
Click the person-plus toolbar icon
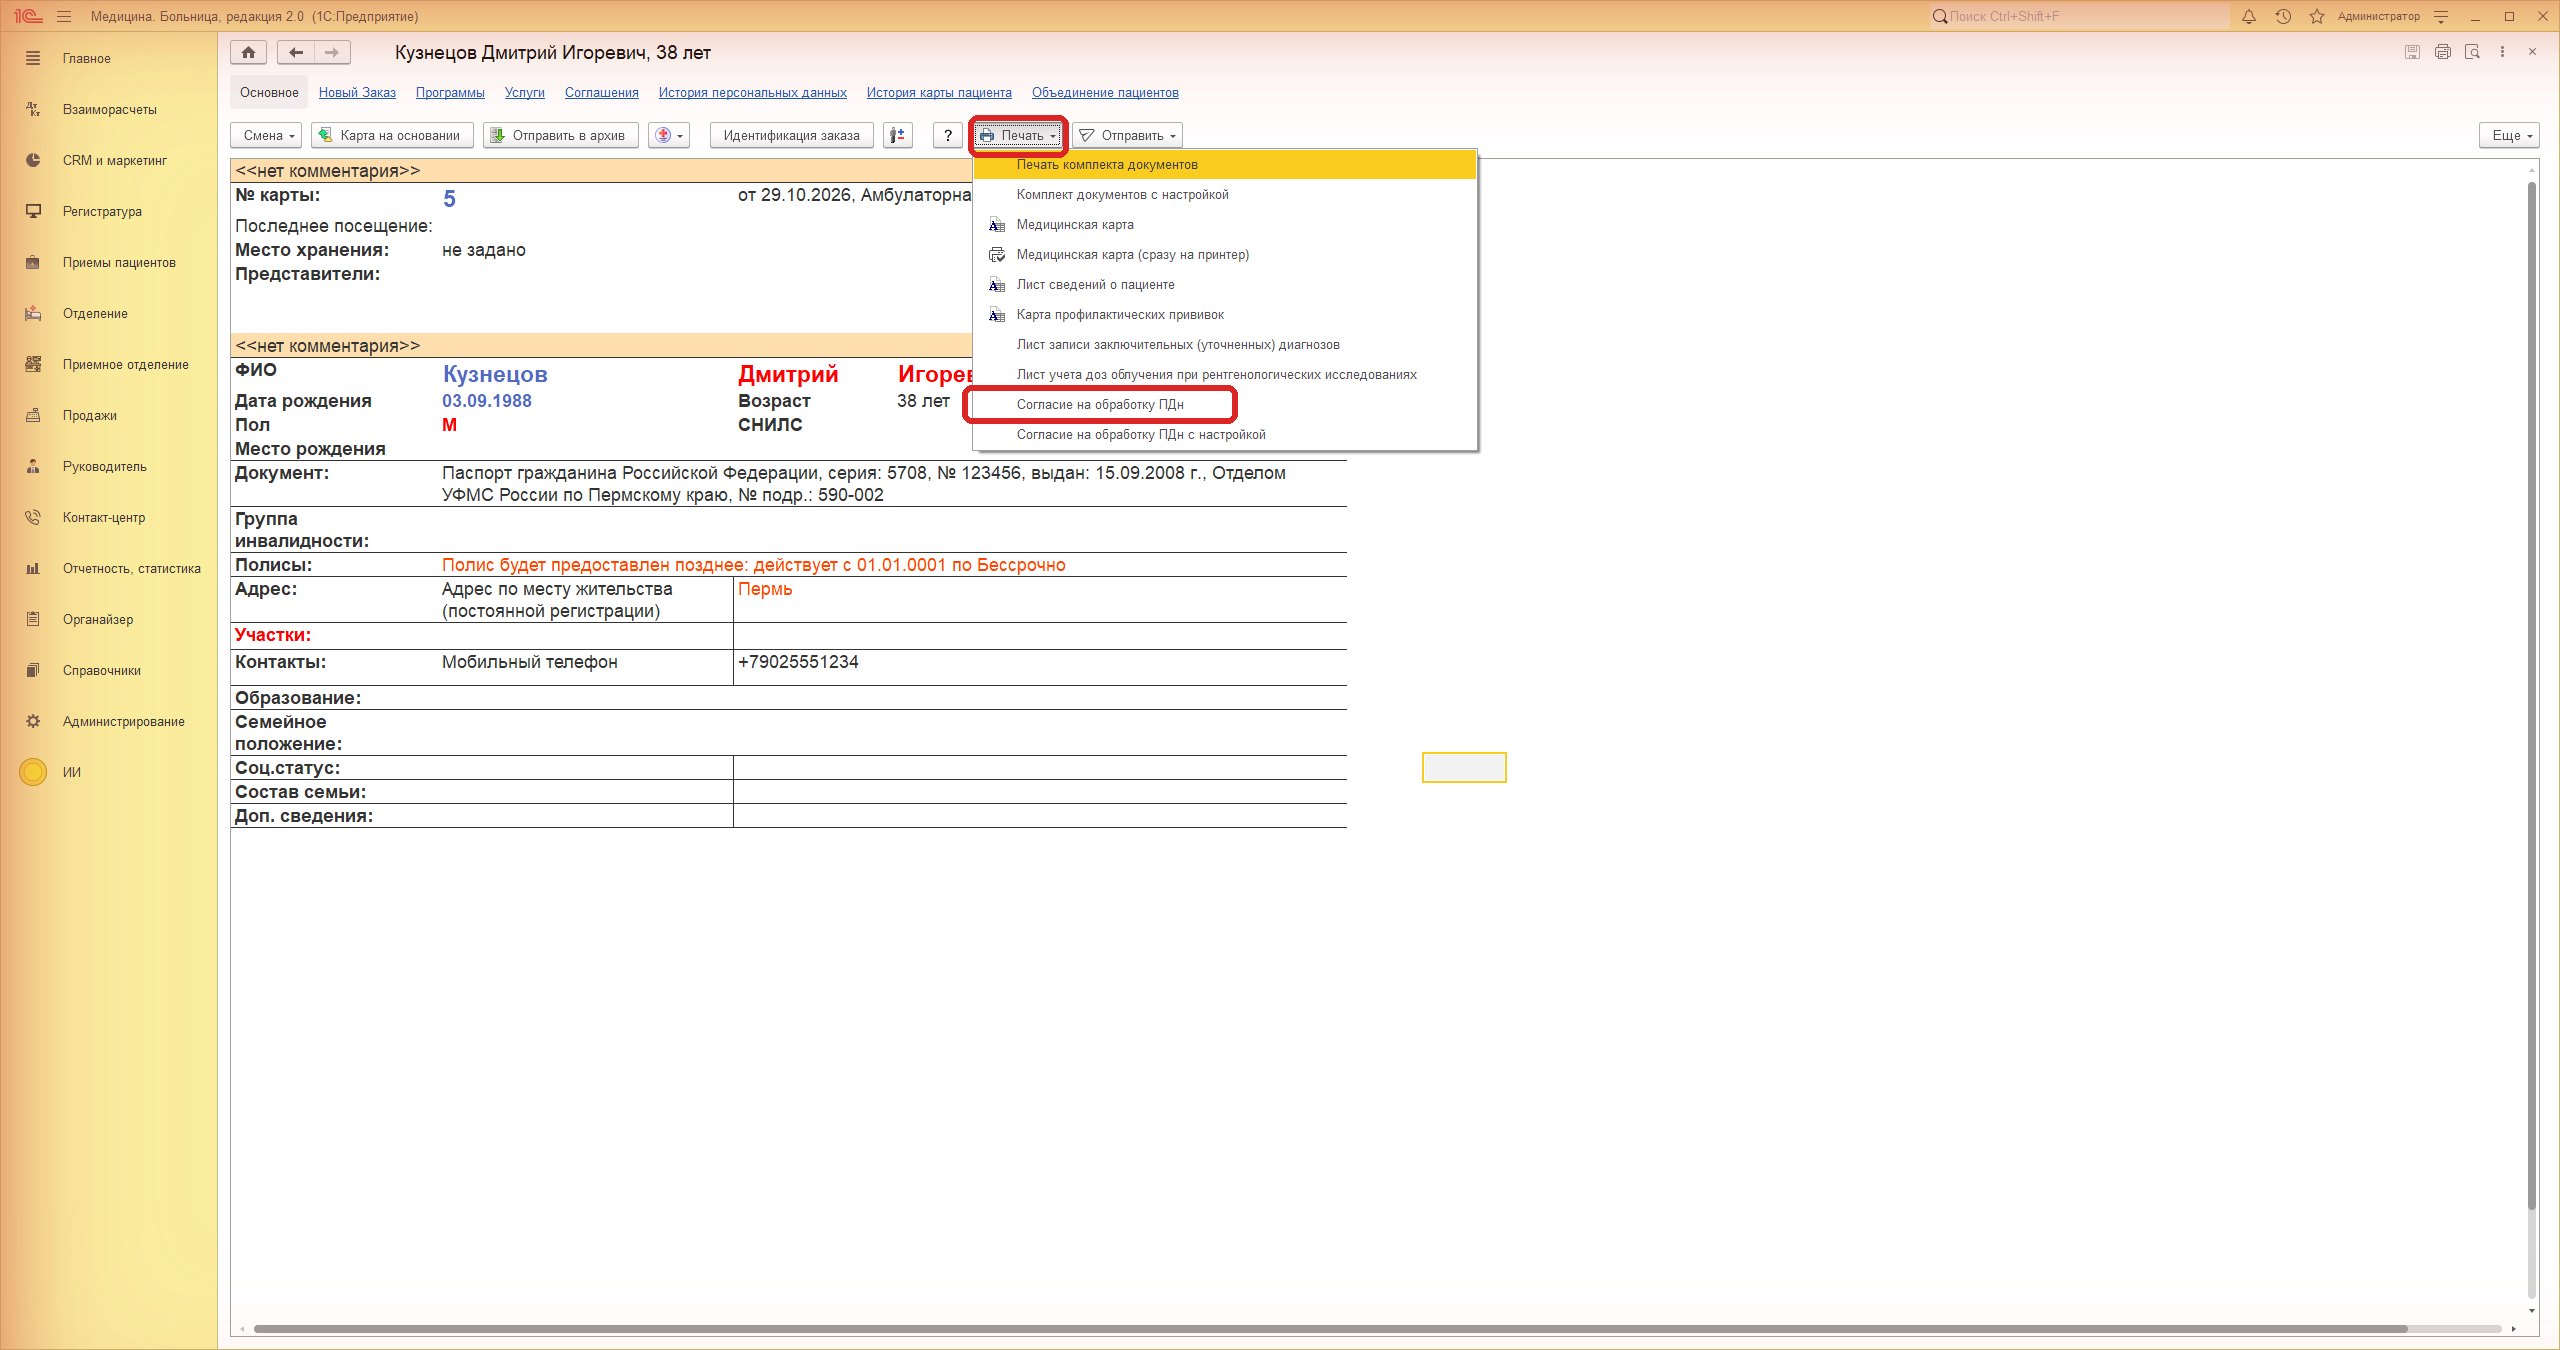pos(898,135)
